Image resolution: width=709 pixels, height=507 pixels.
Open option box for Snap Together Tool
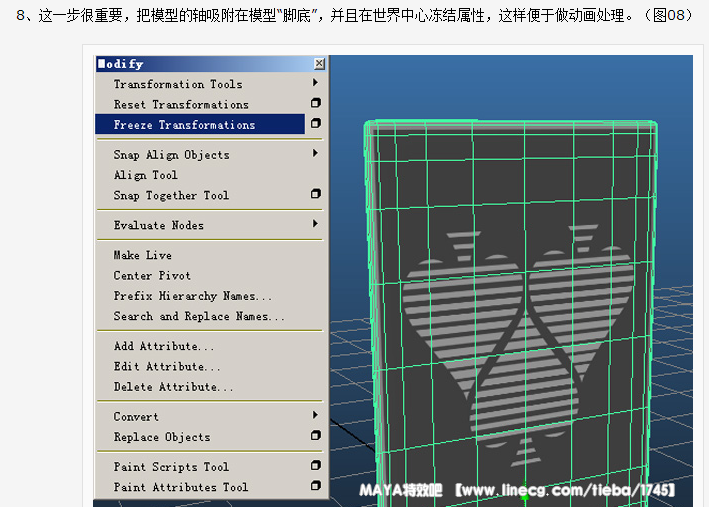coord(316,195)
